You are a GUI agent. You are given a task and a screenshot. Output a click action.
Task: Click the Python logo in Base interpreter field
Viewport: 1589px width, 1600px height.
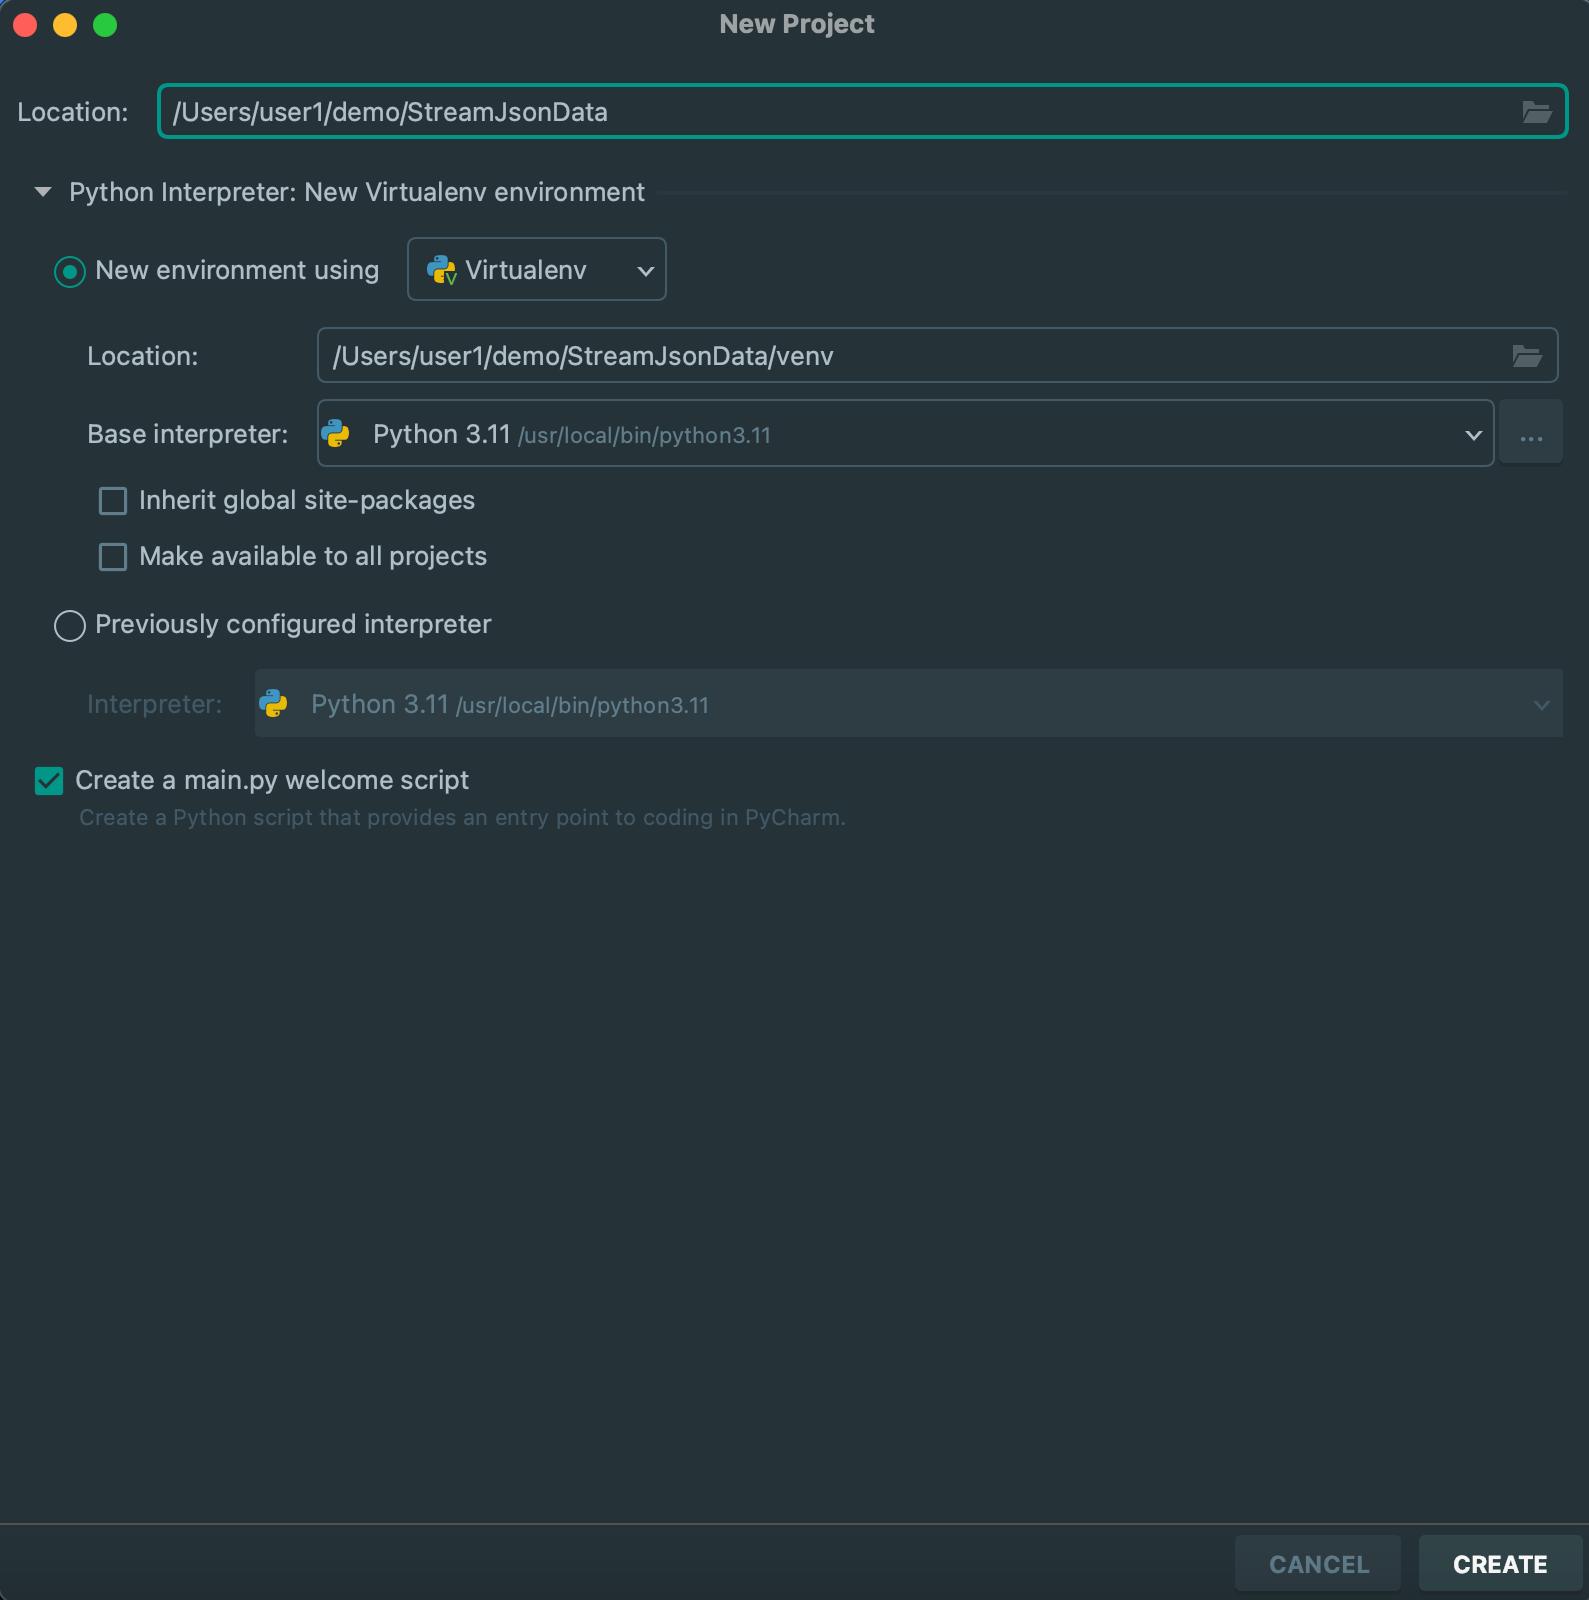pos(336,434)
